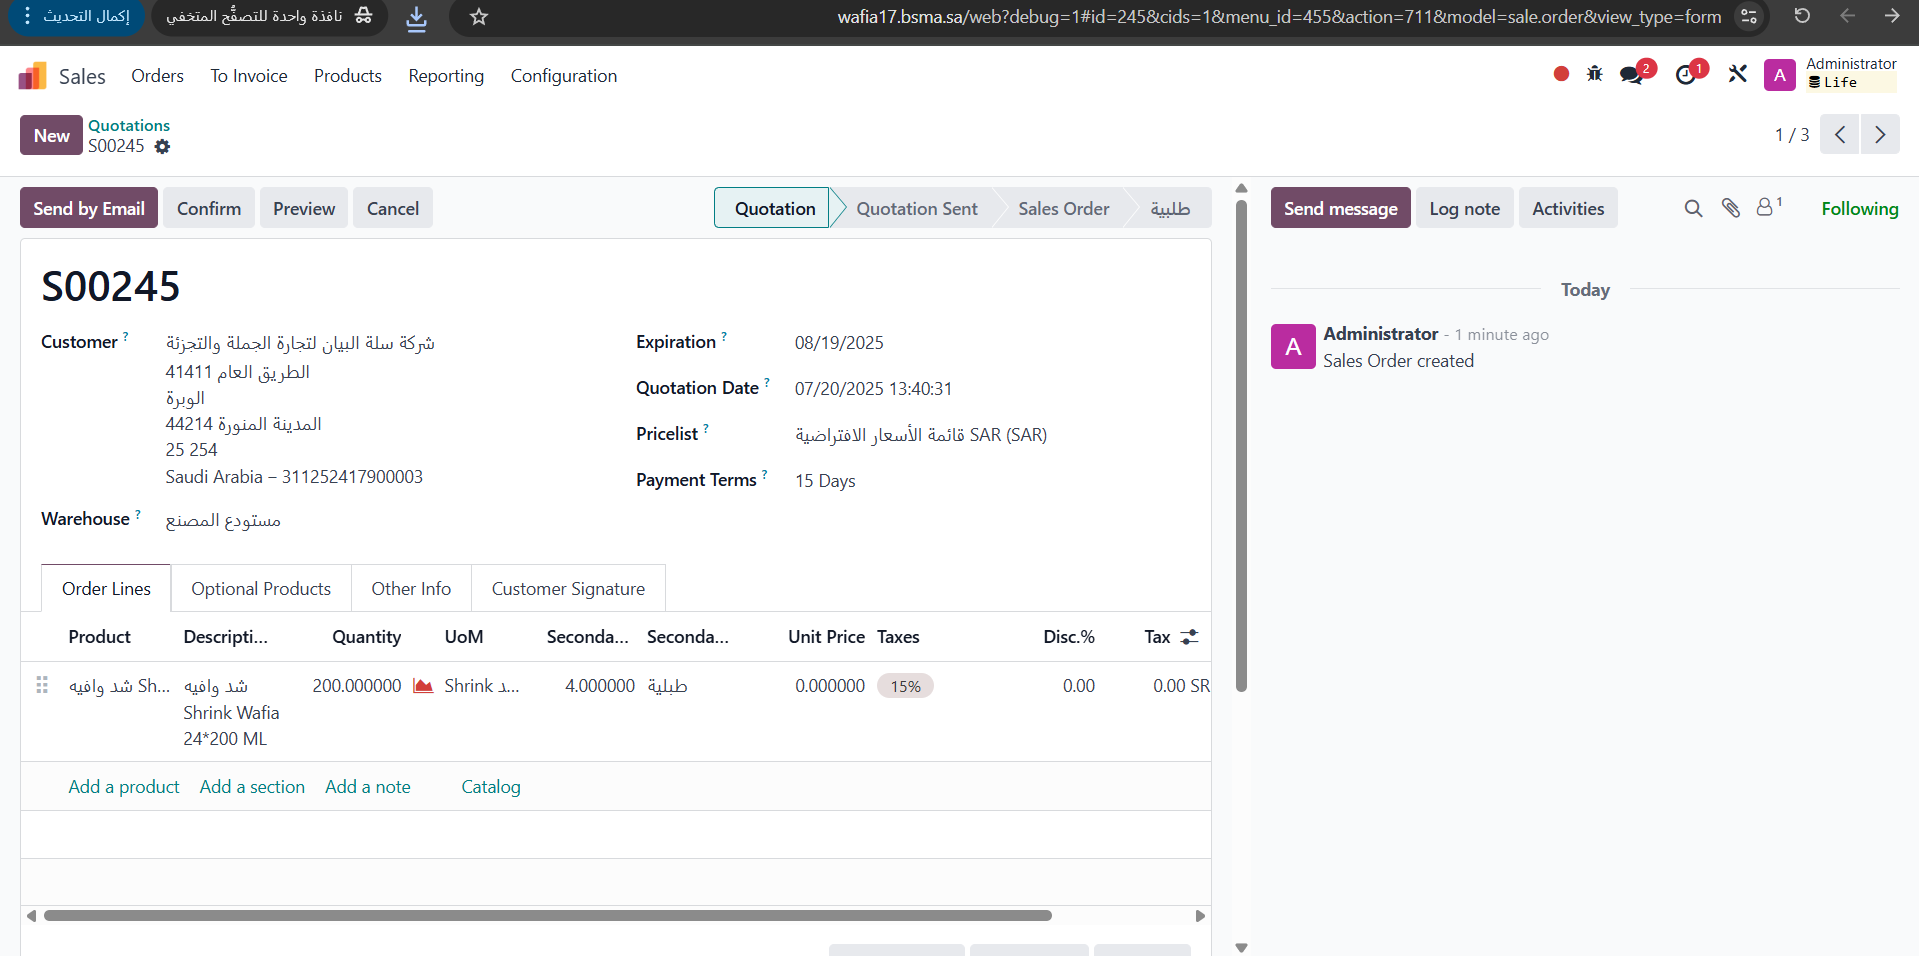The image size is (1919, 956).
Task: Search messages with the magnifier icon
Action: (x=1693, y=208)
